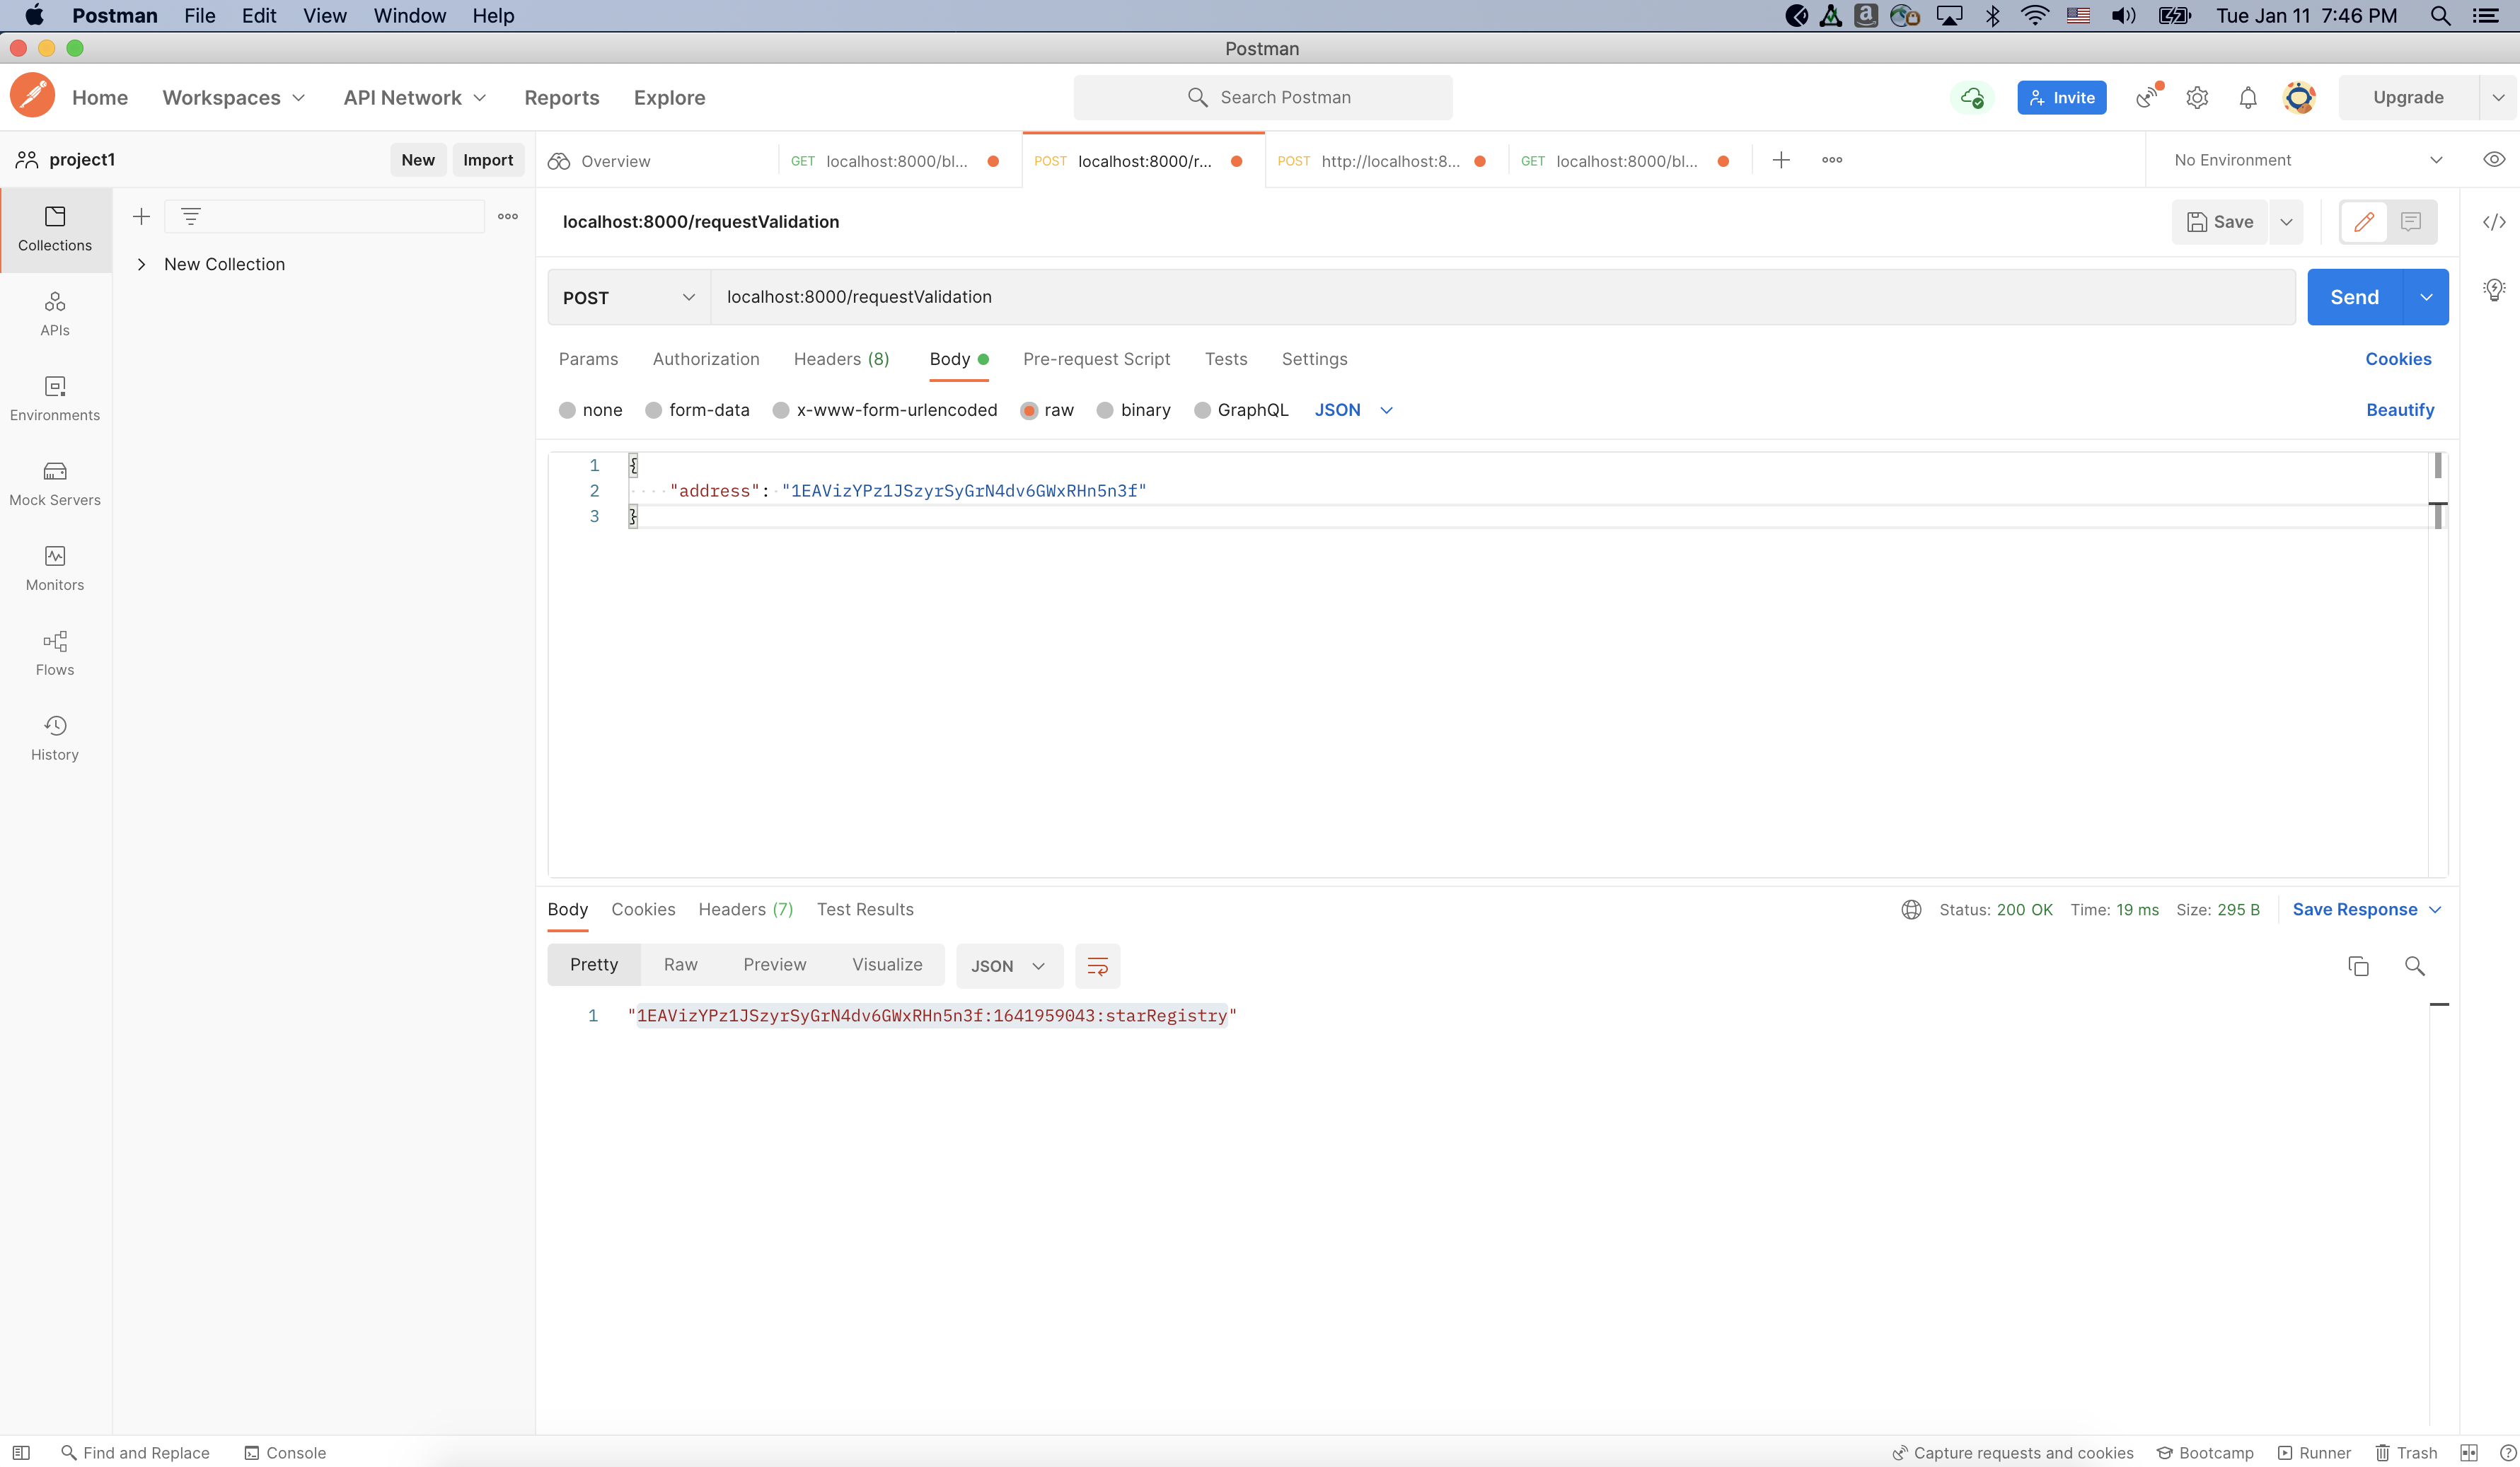
Task: Select the GraphQL body type radio
Action: pyautogui.click(x=1202, y=410)
